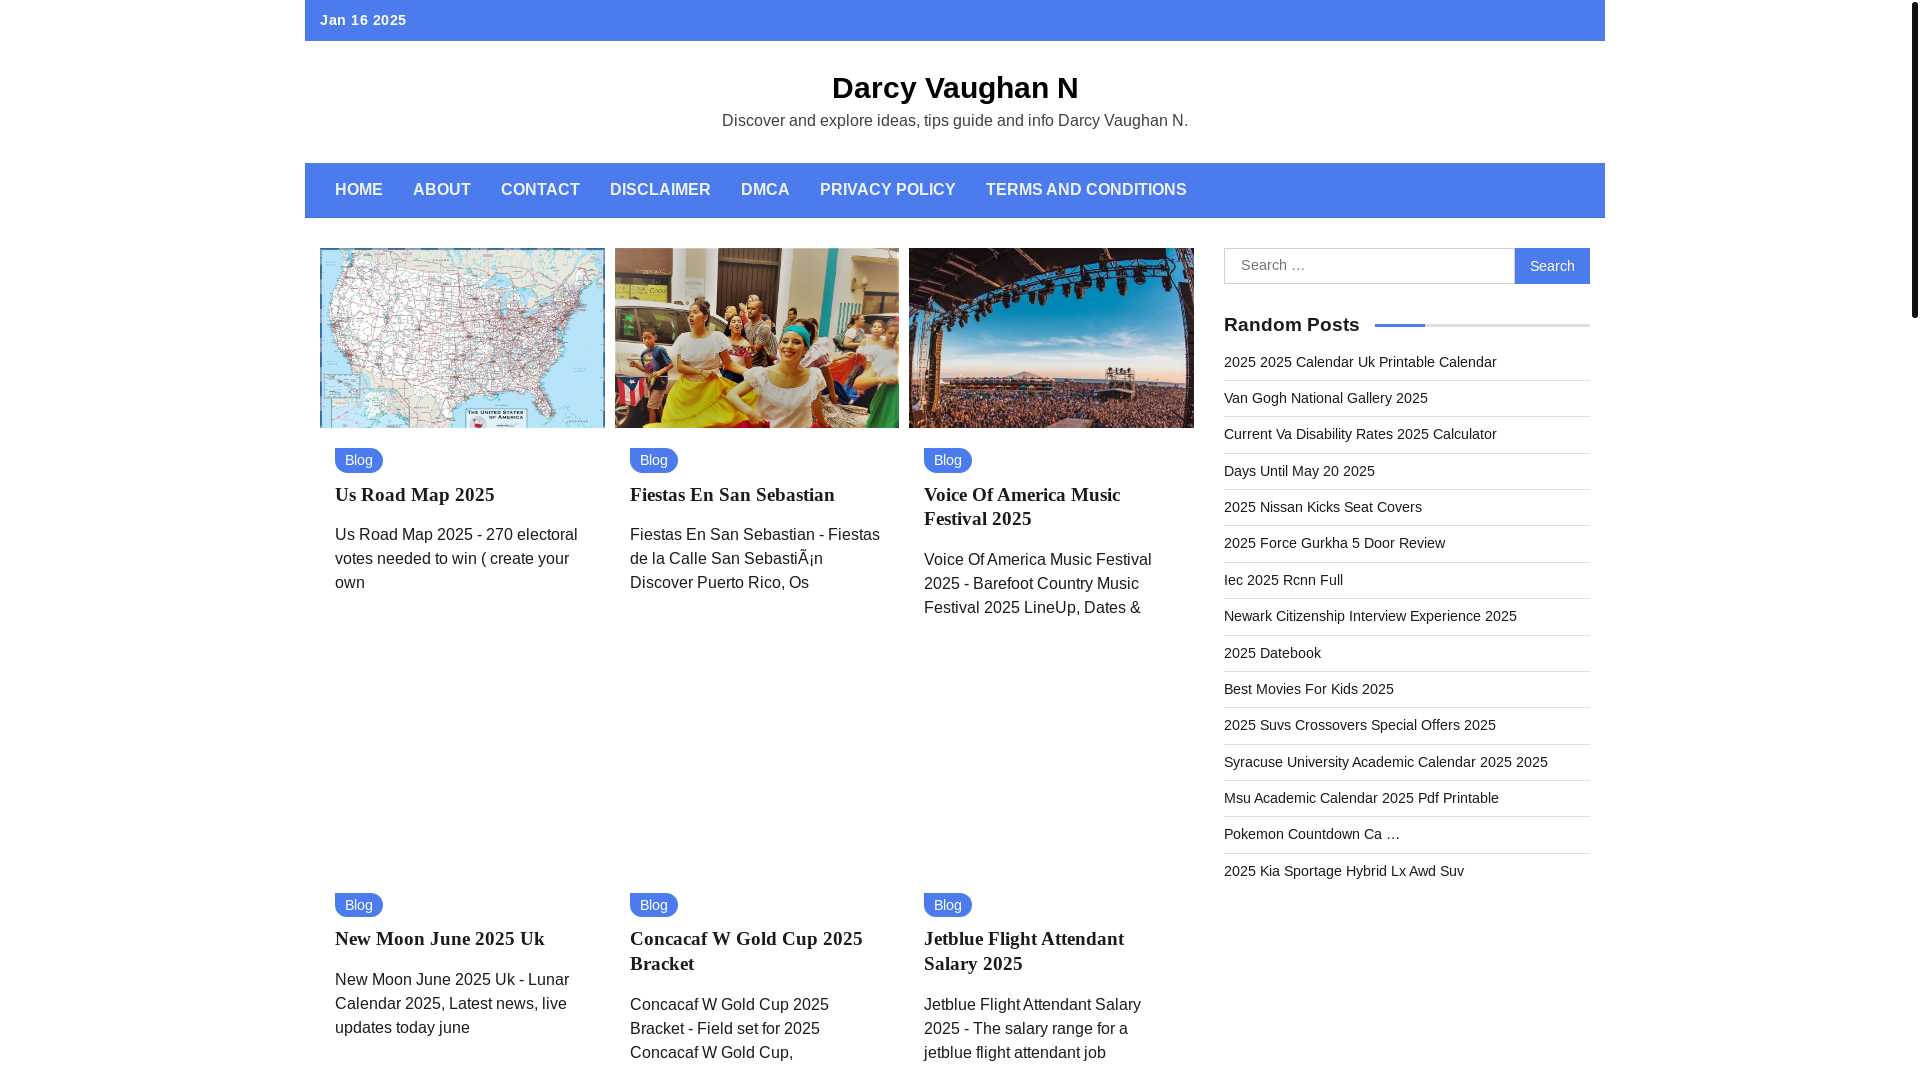Click the Blog tag above Us Road Map 2025
Viewport: 1920px width, 1080px height.
[359, 460]
